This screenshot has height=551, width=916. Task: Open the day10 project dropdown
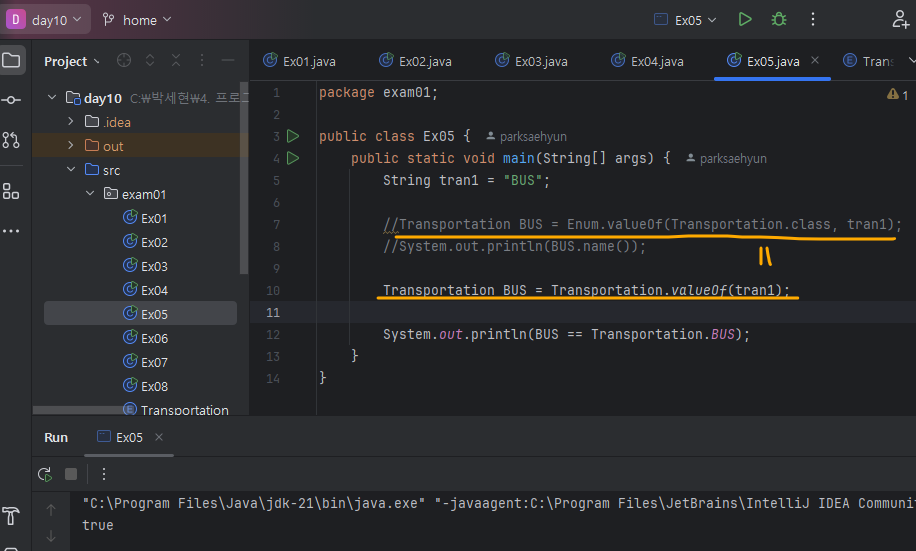(47, 19)
